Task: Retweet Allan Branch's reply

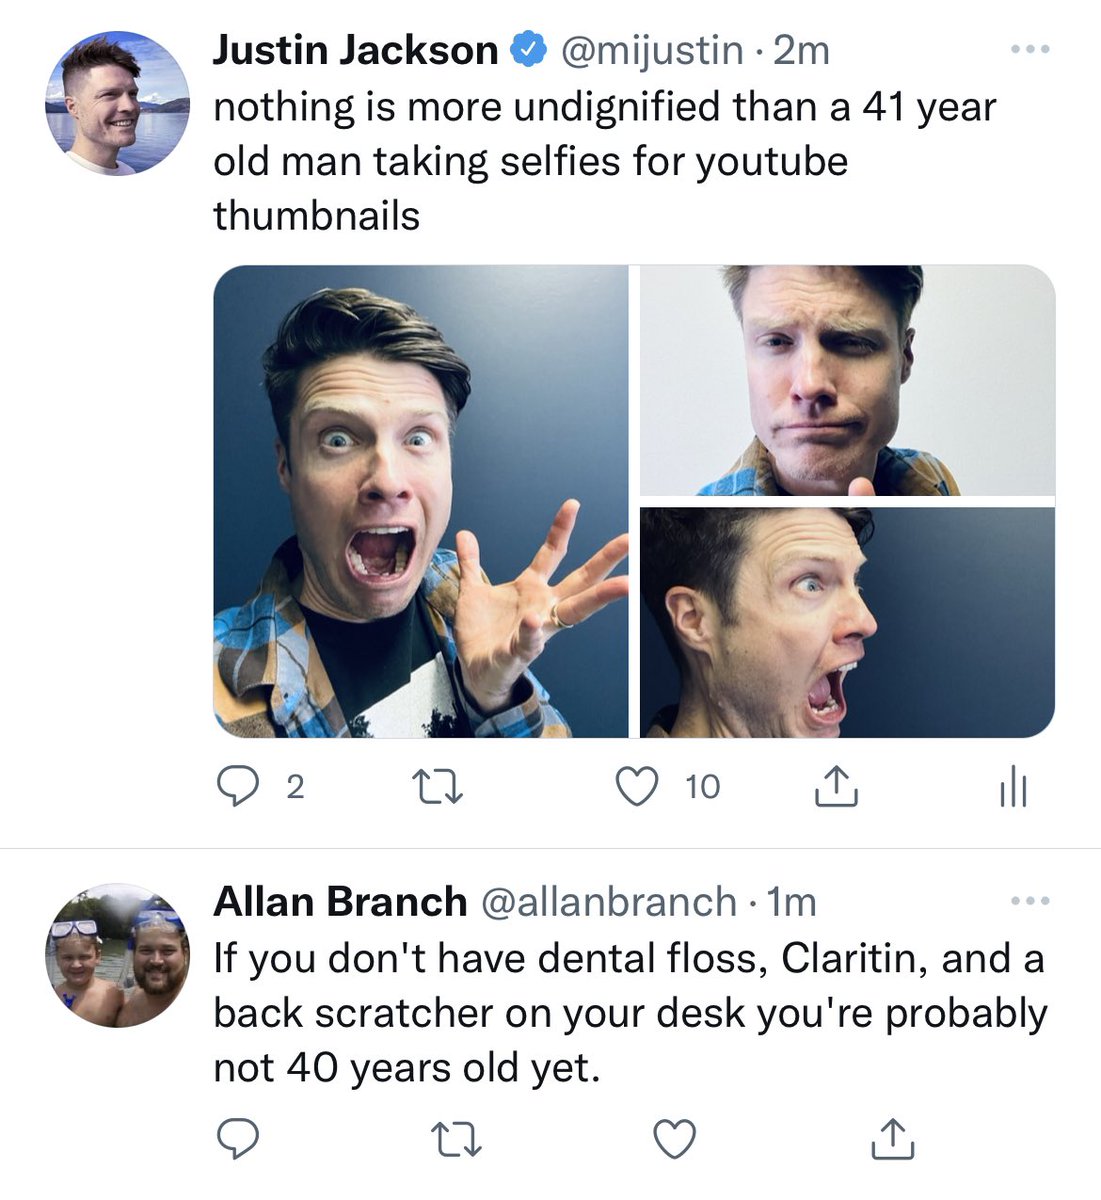Action: pos(455,1138)
